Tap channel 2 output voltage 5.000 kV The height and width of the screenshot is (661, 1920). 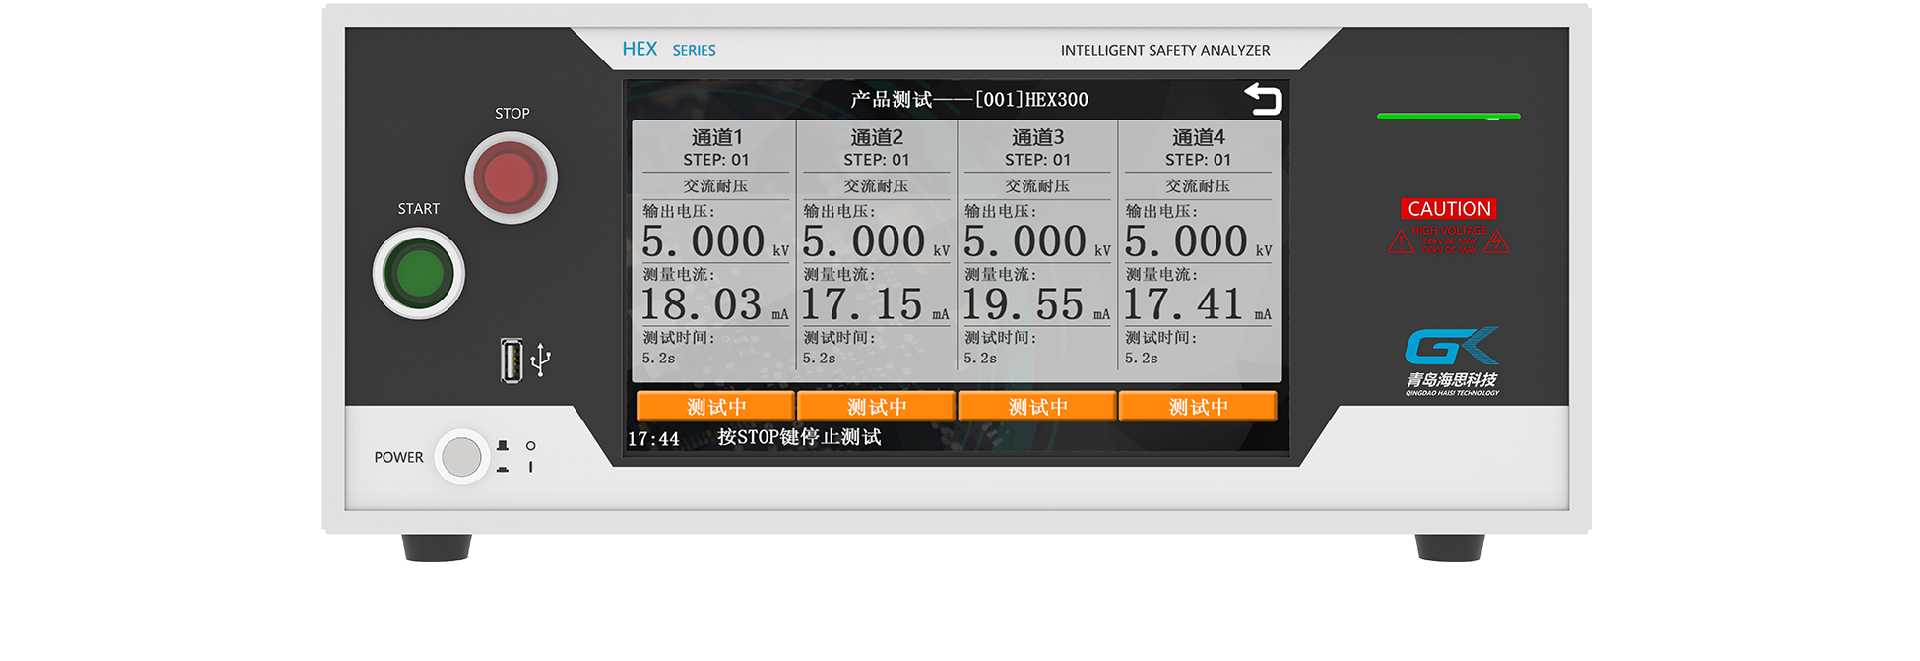[864, 242]
